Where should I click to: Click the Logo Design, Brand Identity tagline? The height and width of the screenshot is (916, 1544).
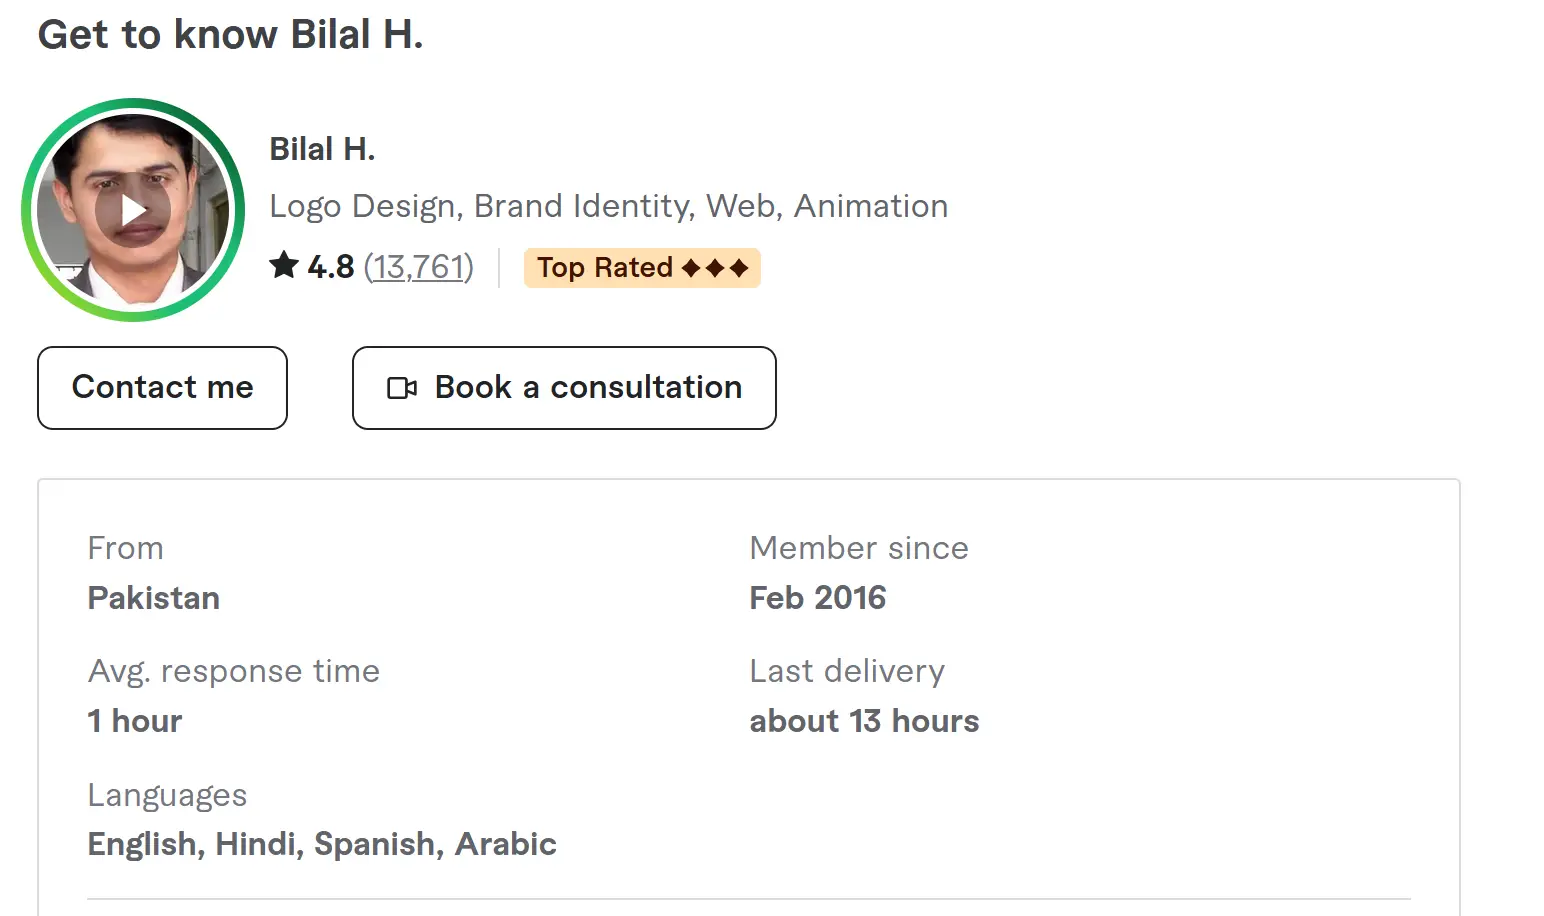(608, 206)
